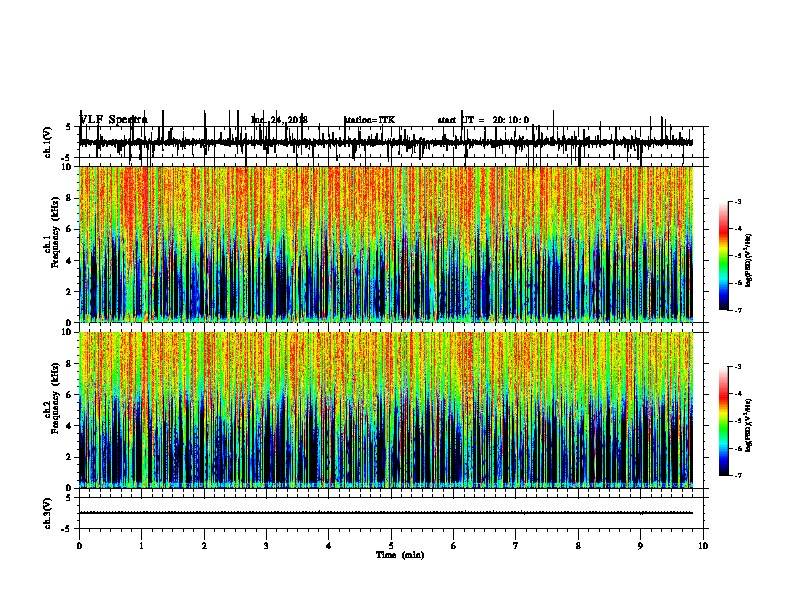Click the log(PSD) label beside ch.2 color bar
The width and height of the screenshot is (792, 612).
click(748, 425)
